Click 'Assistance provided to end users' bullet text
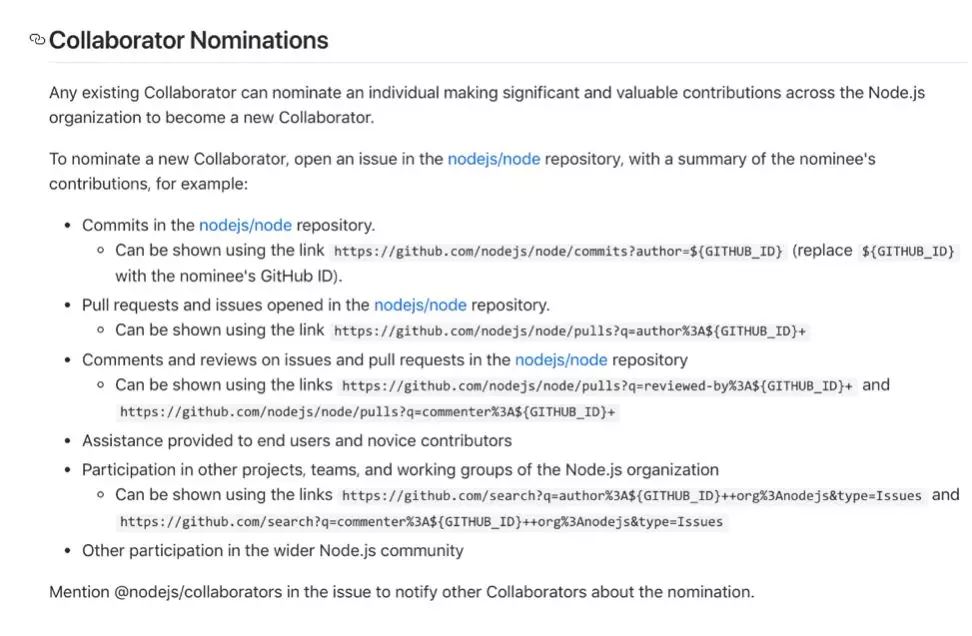972x636 pixels. tap(297, 441)
